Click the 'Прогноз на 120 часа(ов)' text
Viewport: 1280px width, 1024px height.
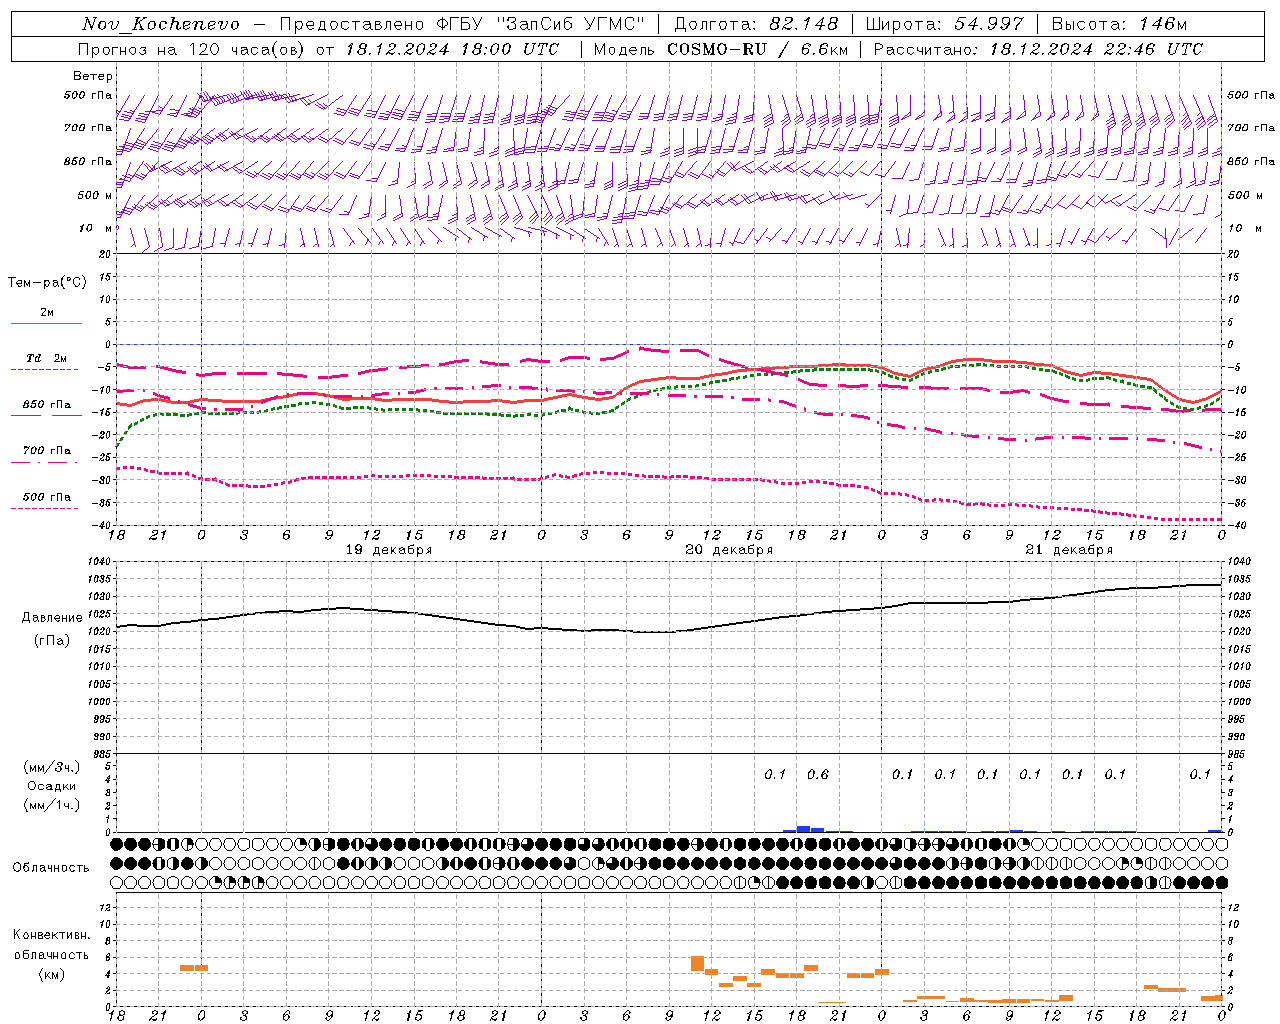tap(193, 49)
